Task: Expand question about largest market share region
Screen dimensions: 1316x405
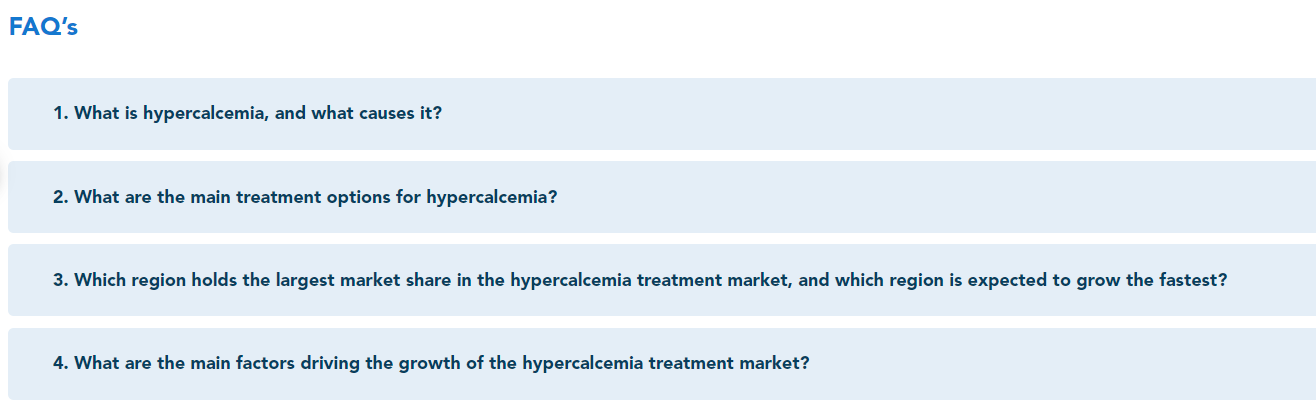Action: pos(662,280)
